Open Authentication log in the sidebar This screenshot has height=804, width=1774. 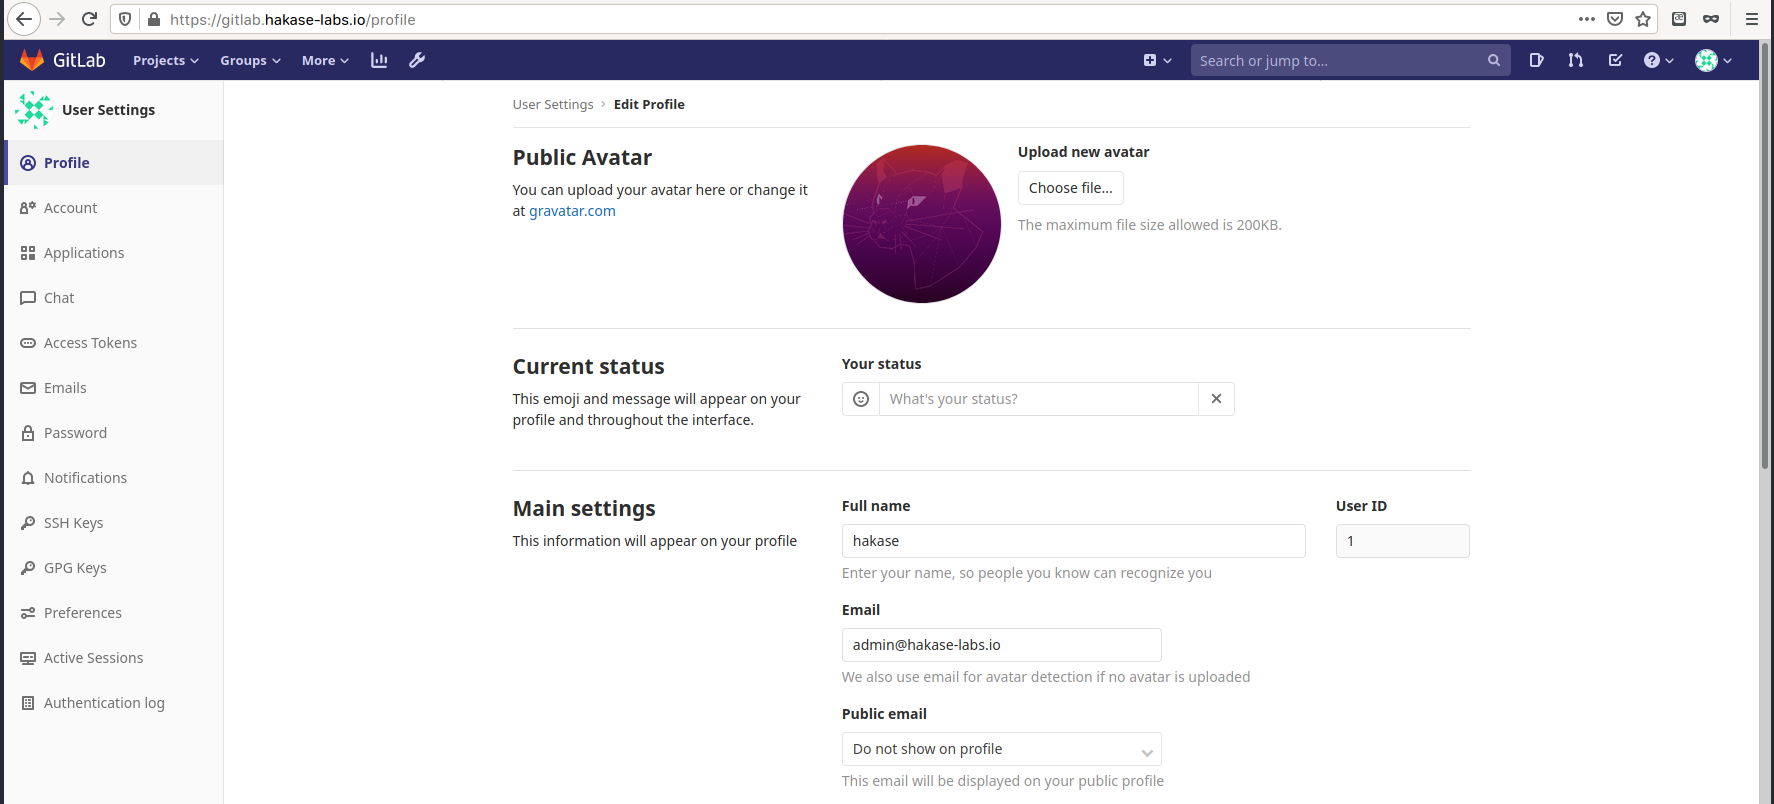point(114,703)
